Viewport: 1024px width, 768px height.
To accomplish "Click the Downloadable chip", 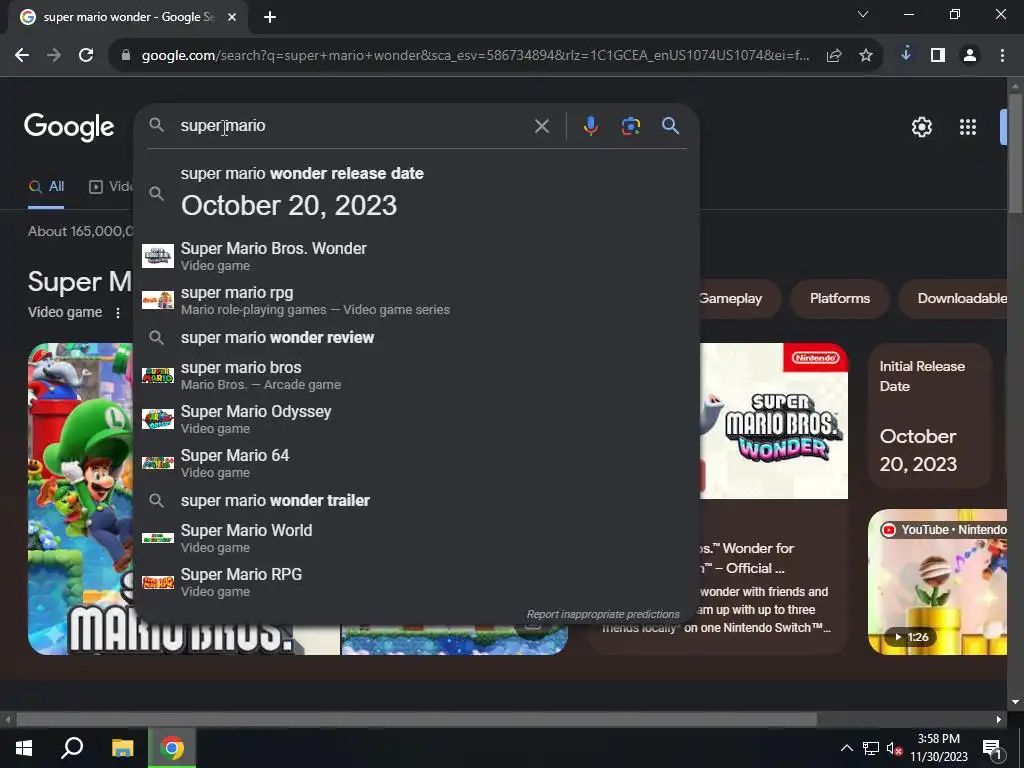I will coord(955,298).
